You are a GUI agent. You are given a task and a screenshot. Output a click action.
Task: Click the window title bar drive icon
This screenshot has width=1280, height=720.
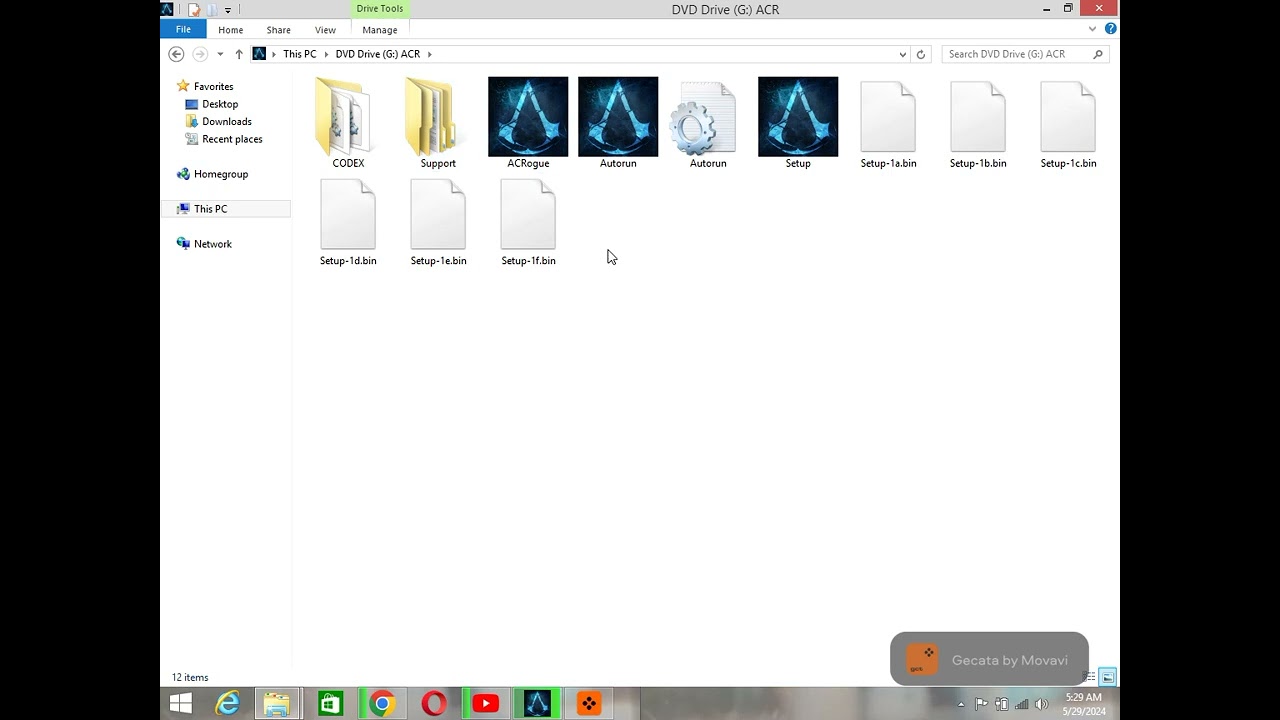point(167,9)
